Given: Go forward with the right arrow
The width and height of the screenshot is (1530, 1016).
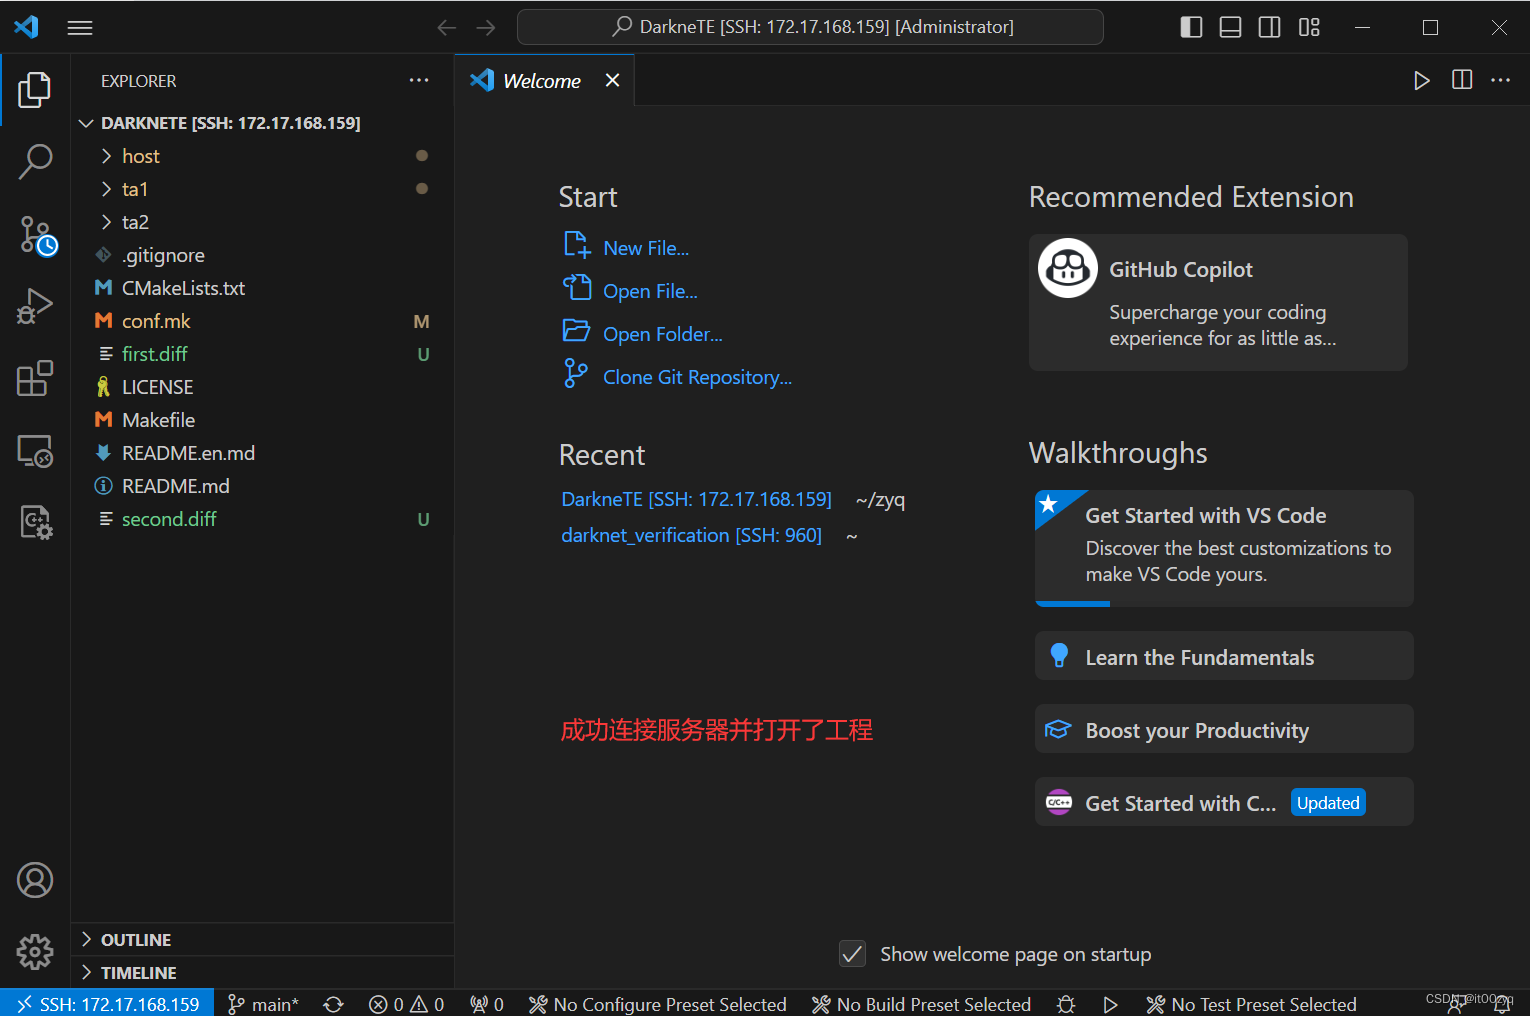Looking at the screenshot, I should pos(486,28).
